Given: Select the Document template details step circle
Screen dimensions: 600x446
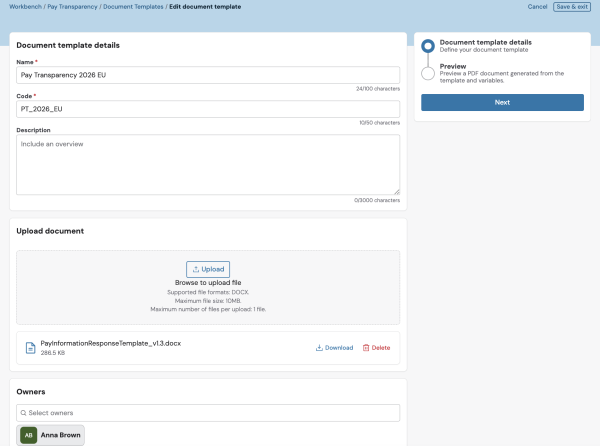Looking at the screenshot, I should 428,46.
